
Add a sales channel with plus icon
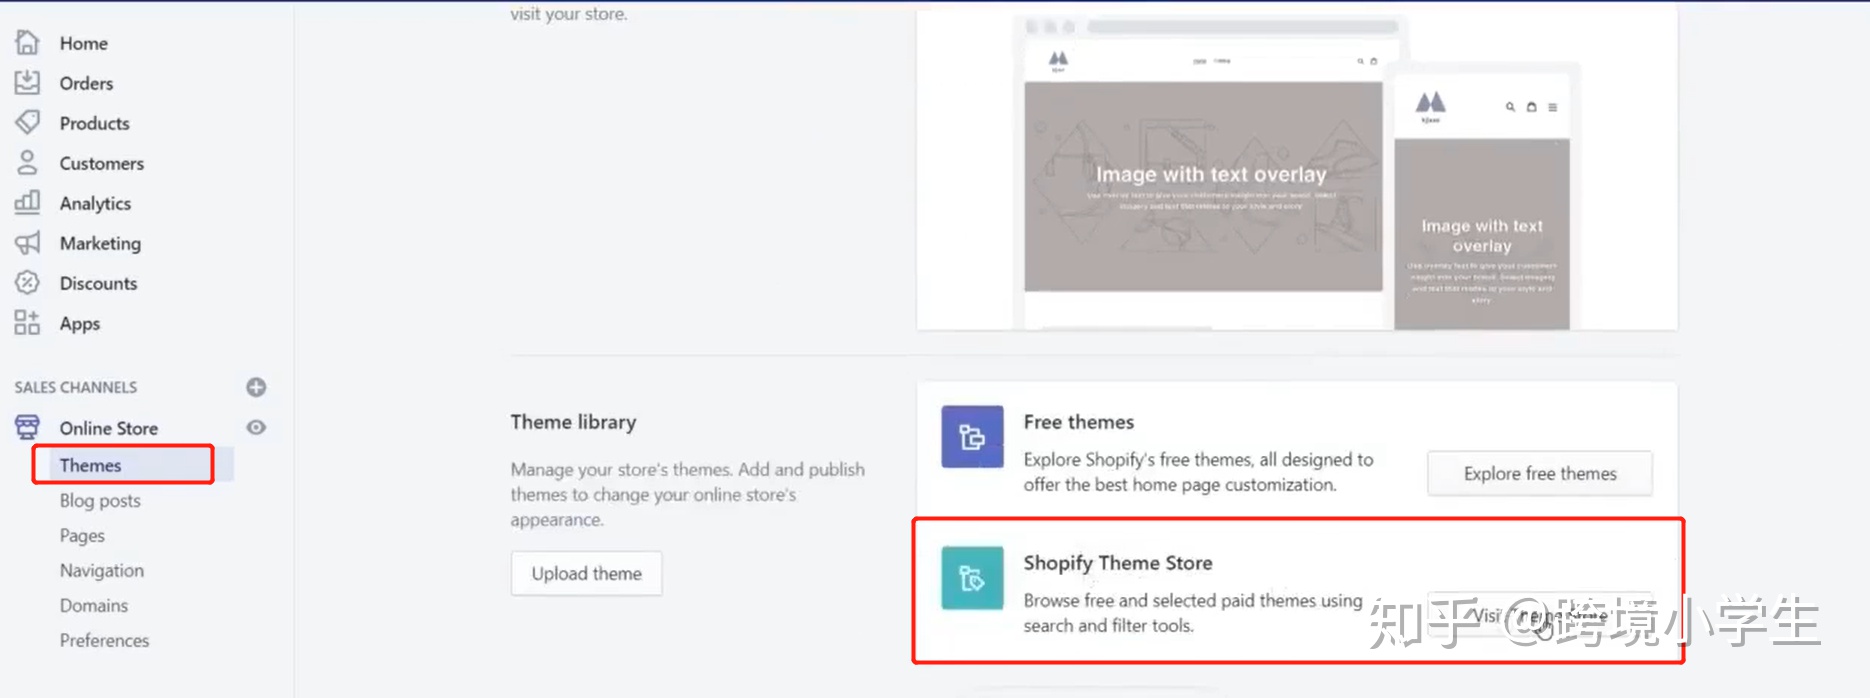point(256,387)
